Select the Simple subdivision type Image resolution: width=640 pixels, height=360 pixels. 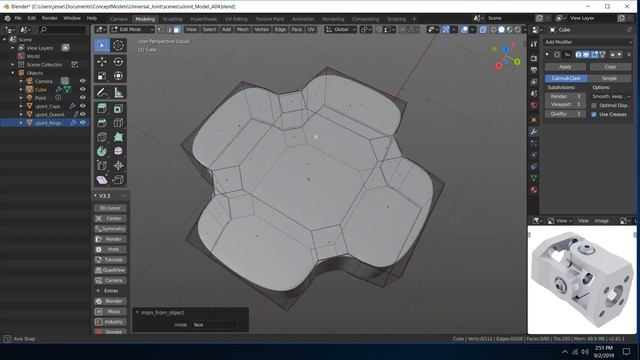609,78
